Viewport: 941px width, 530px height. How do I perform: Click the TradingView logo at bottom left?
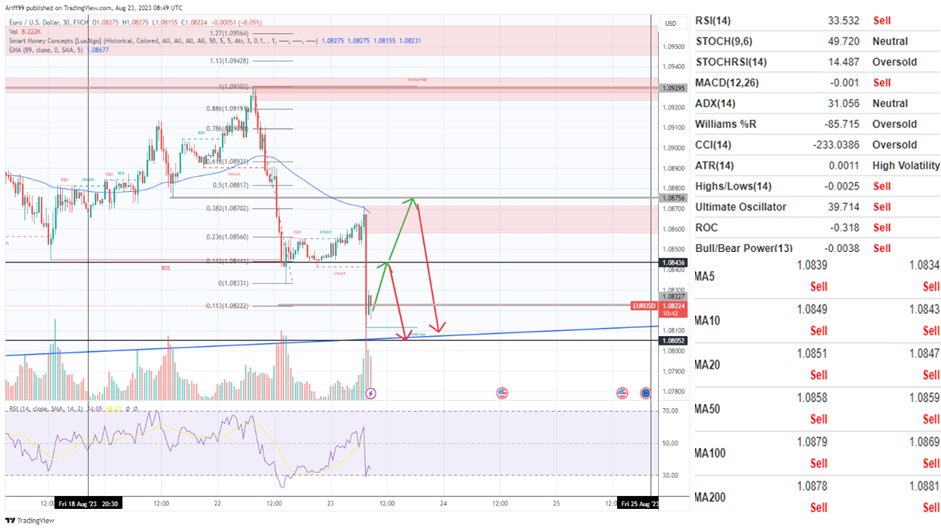(30, 521)
